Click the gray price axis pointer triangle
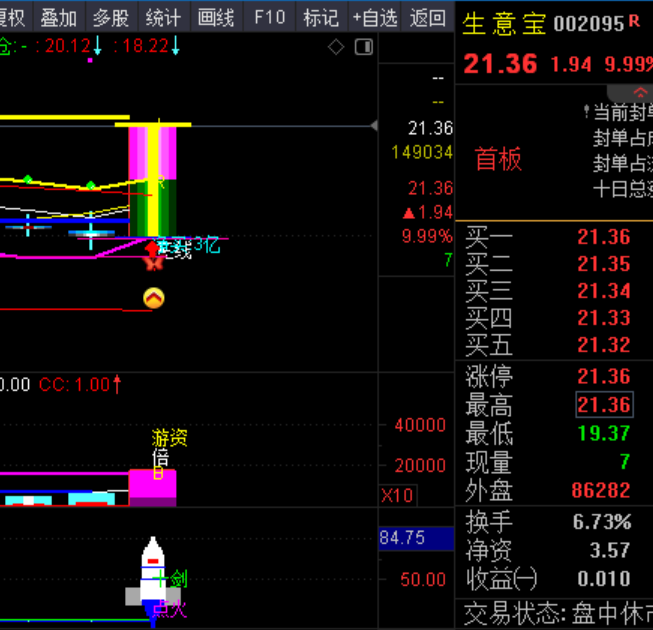The width and height of the screenshot is (653, 630). click(x=374, y=125)
